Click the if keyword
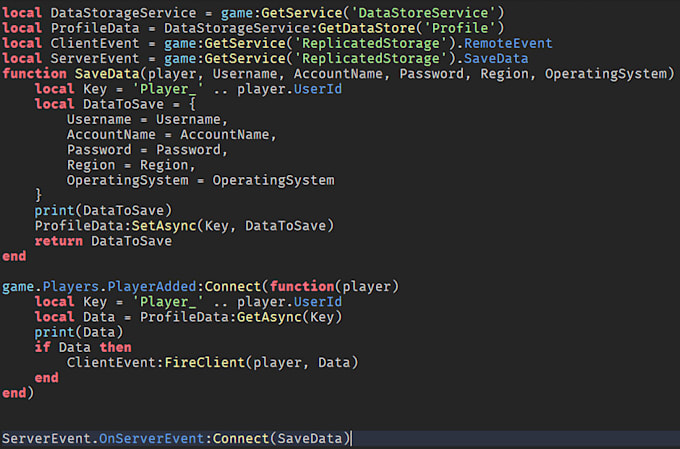This screenshot has width=680, height=449. pyautogui.click(x=42, y=347)
